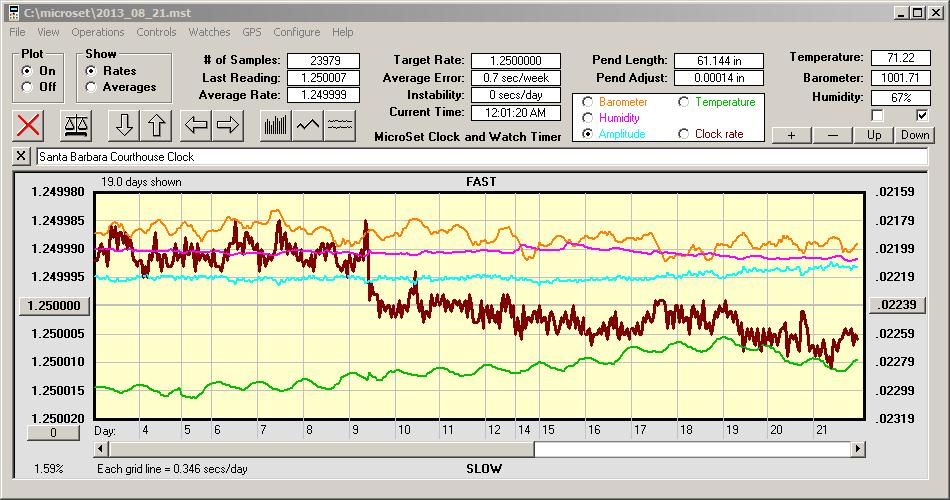Click the Barometer reading field
The width and height of the screenshot is (950, 500).
click(x=900, y=78)
